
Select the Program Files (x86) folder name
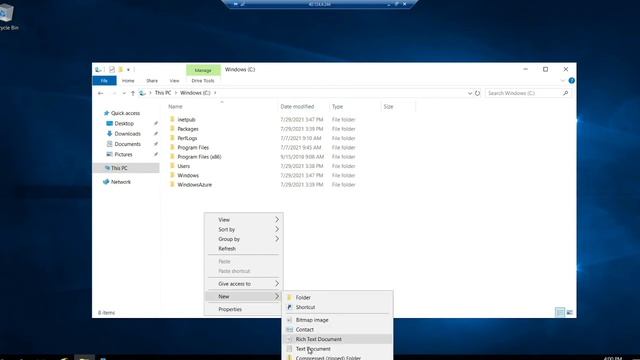[x=199, y=157]
